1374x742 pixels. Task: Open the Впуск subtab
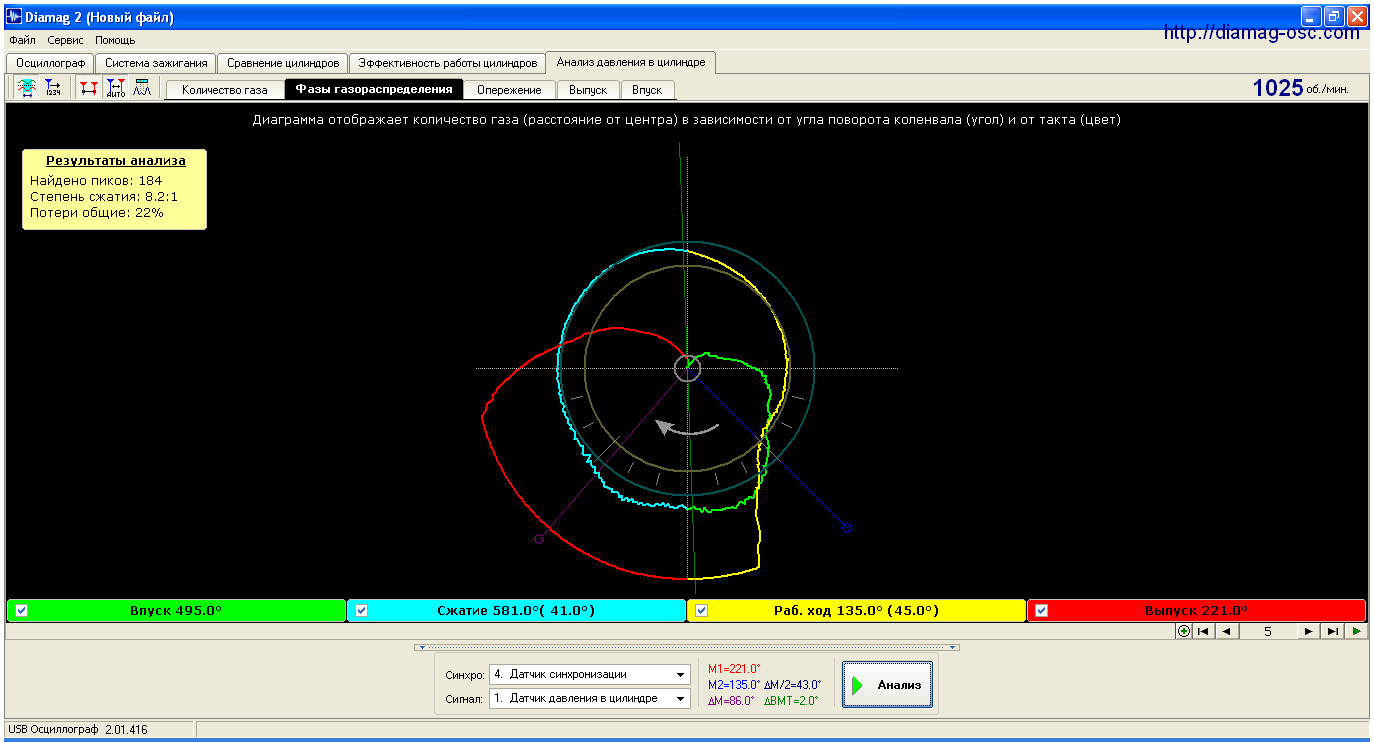pyautogui.click(x=647, y=90)
